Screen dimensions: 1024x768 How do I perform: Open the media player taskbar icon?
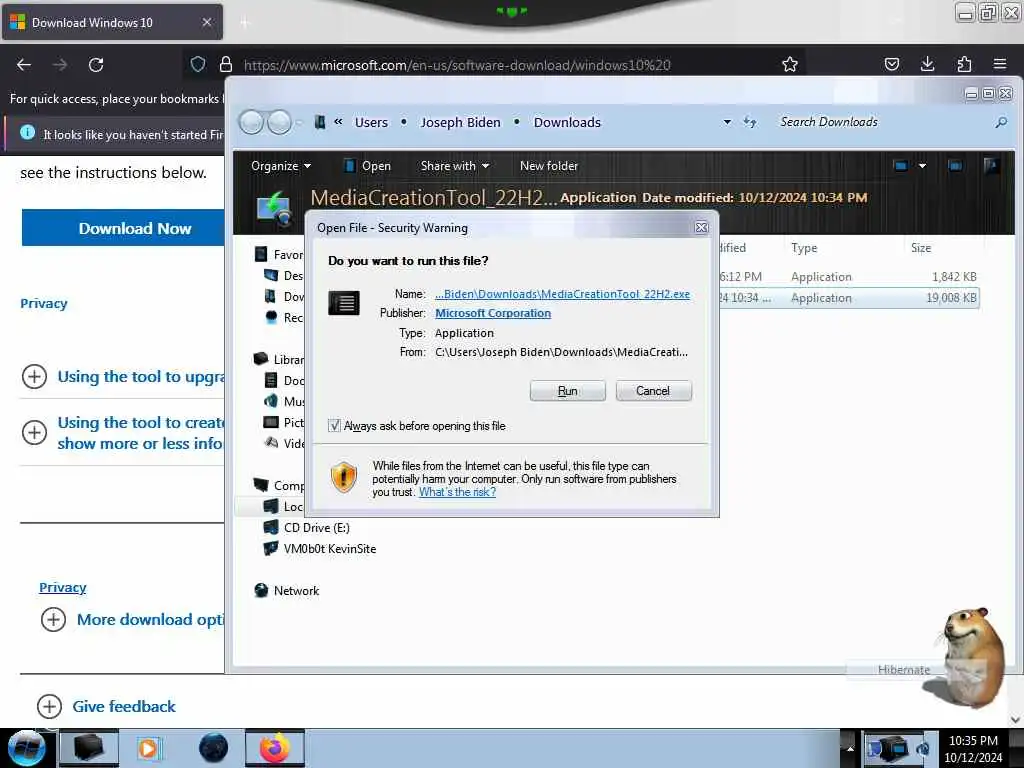click(x=148, y=748)
